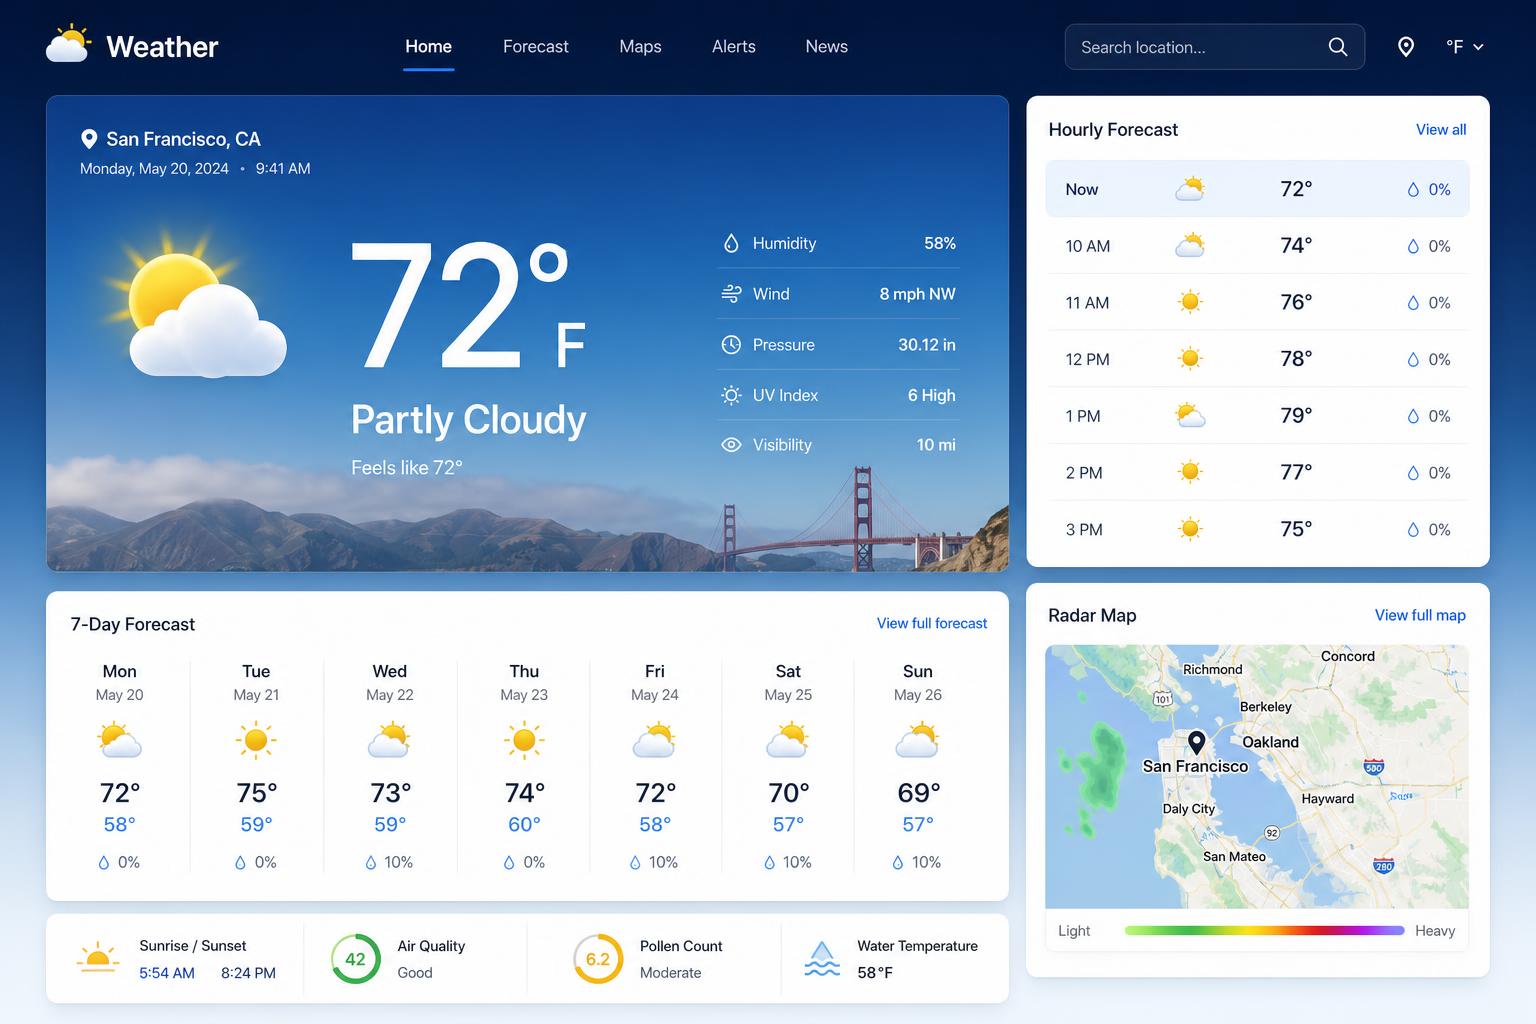
Task: Click Friday's partly cloudy icon
Action: pos(654,741)
